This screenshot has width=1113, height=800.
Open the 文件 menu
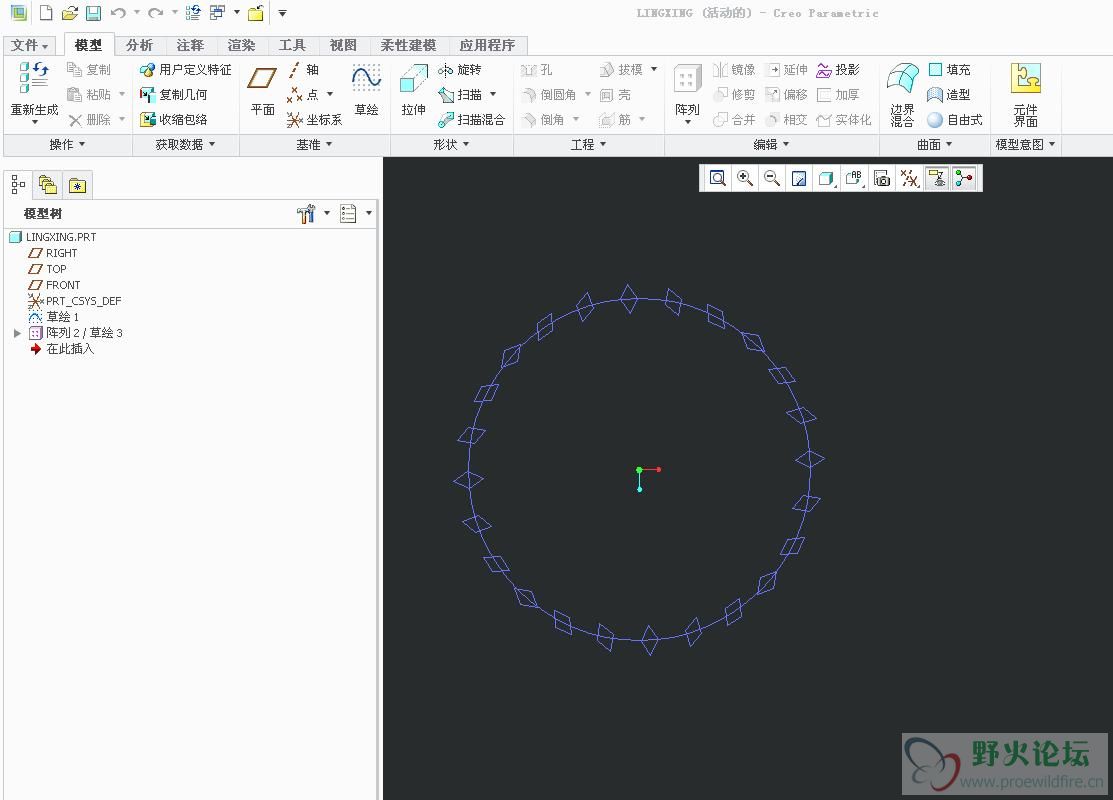pyautogui.click(x=30, y=45)
